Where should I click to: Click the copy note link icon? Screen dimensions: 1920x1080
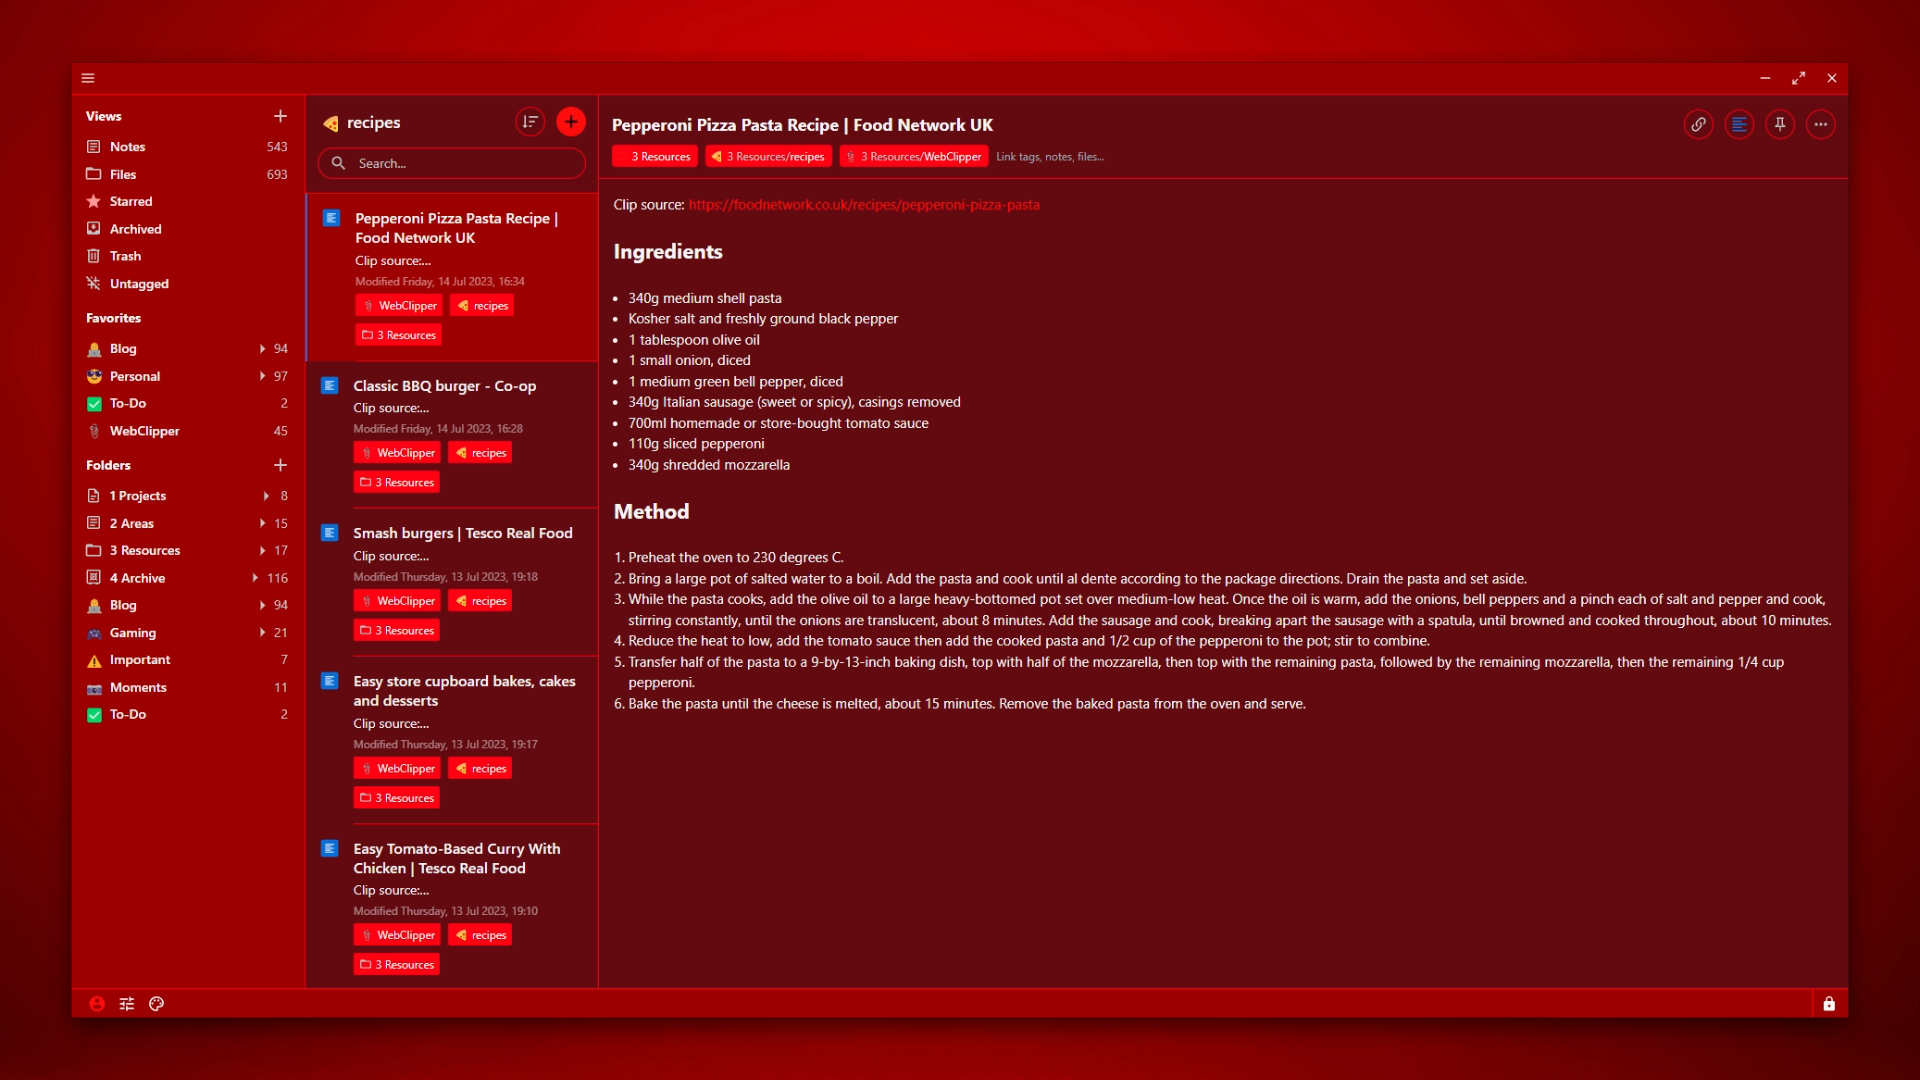tap(1698, 125)
